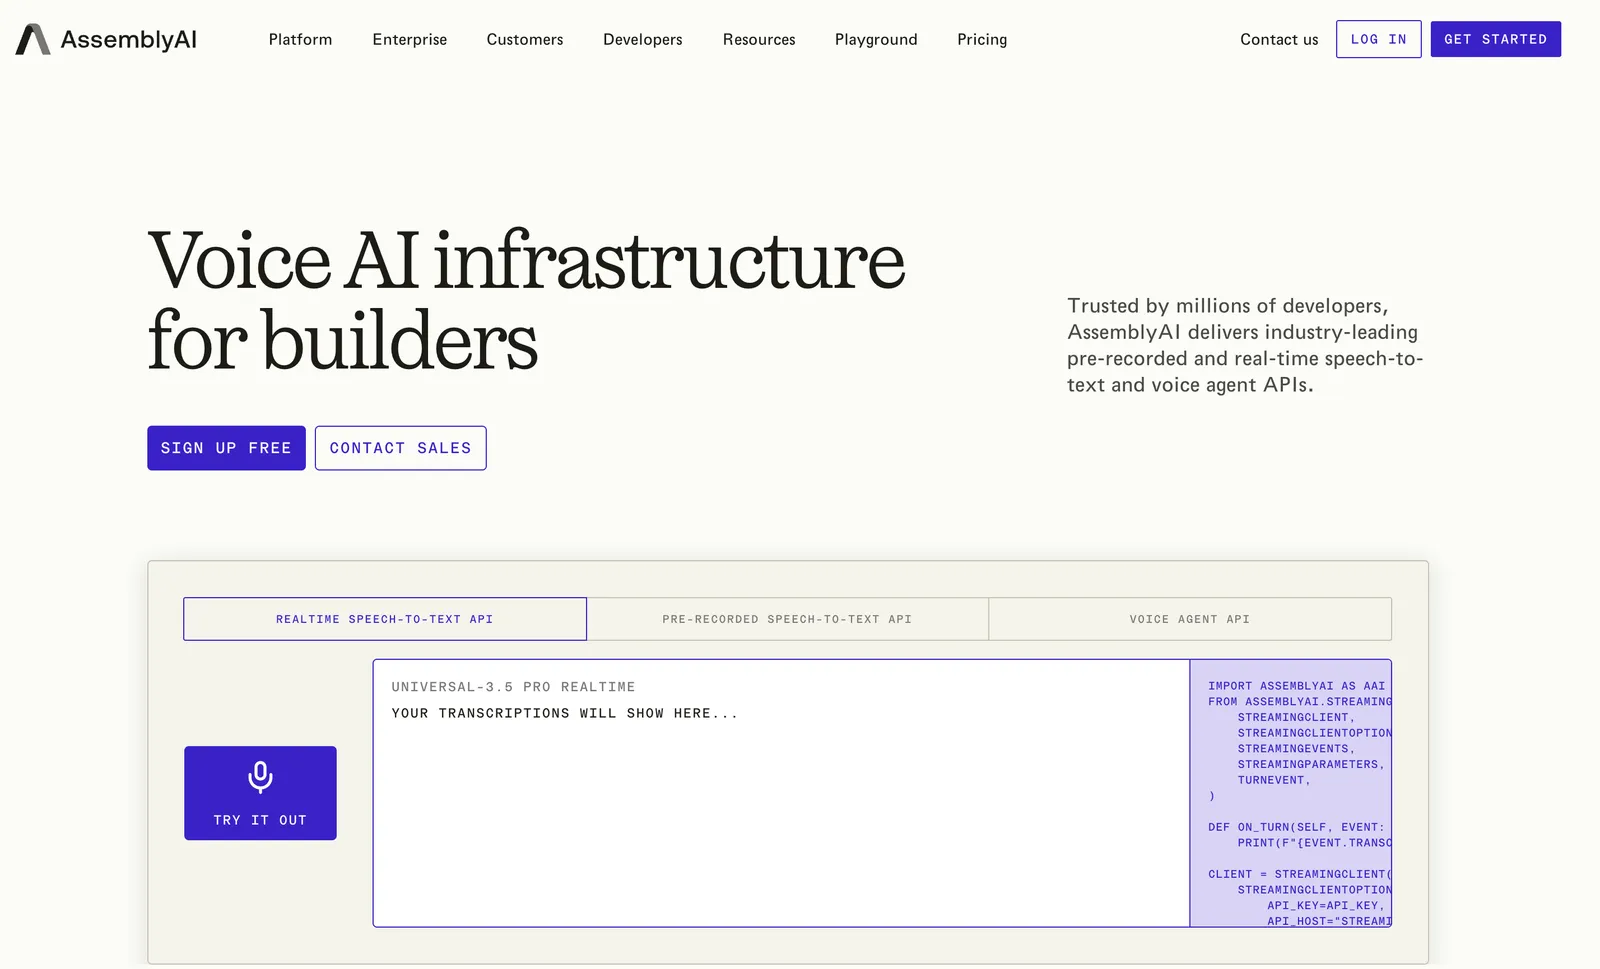Open the Developers menu
Screen dimensions: 1600x969
tap(643, 39)
